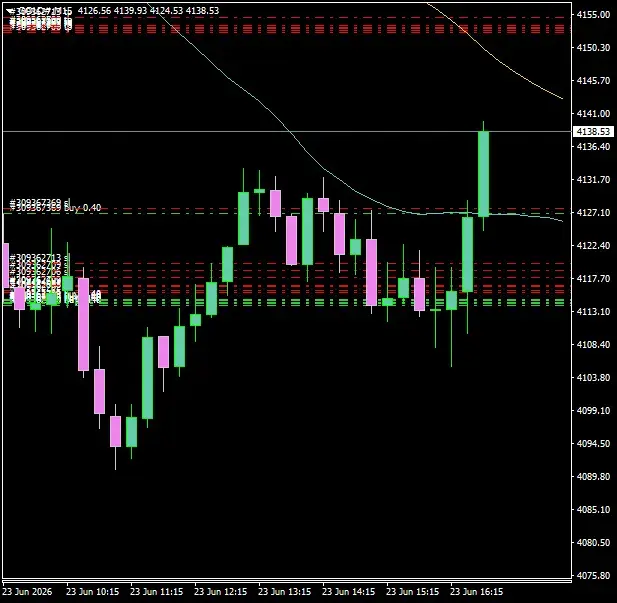Screen dimensions: 617x603
Task: Click the 4131.70 price scale label
Action: [x=593, y=180]
